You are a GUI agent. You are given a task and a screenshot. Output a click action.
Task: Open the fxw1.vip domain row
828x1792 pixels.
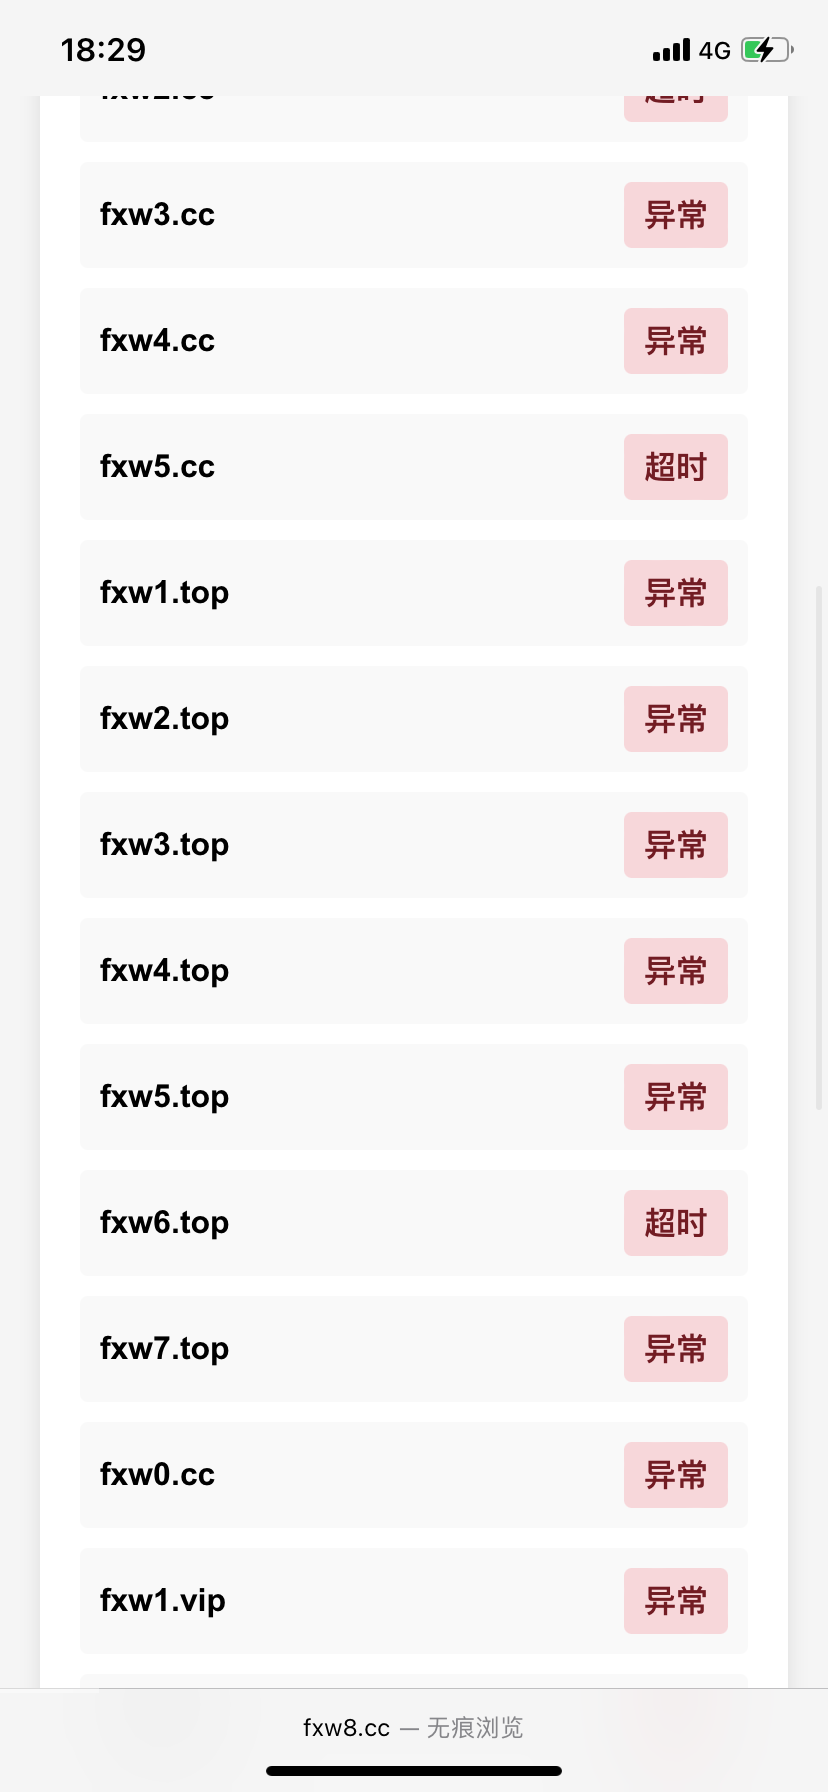pyautogui.click(x=163, y=1601)
